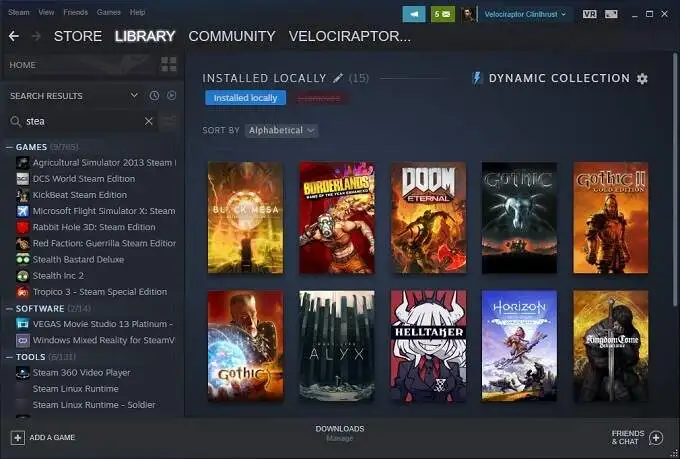The image size is (680, 459).
Task: Select KickBeat Steam Edition entry
Action: (96, 195)
